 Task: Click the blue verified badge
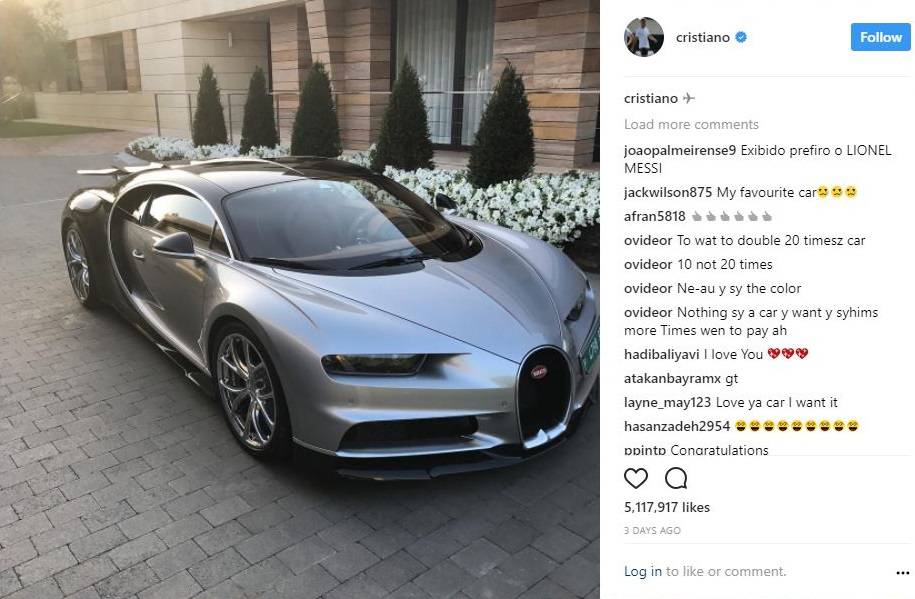pos(741,37)
